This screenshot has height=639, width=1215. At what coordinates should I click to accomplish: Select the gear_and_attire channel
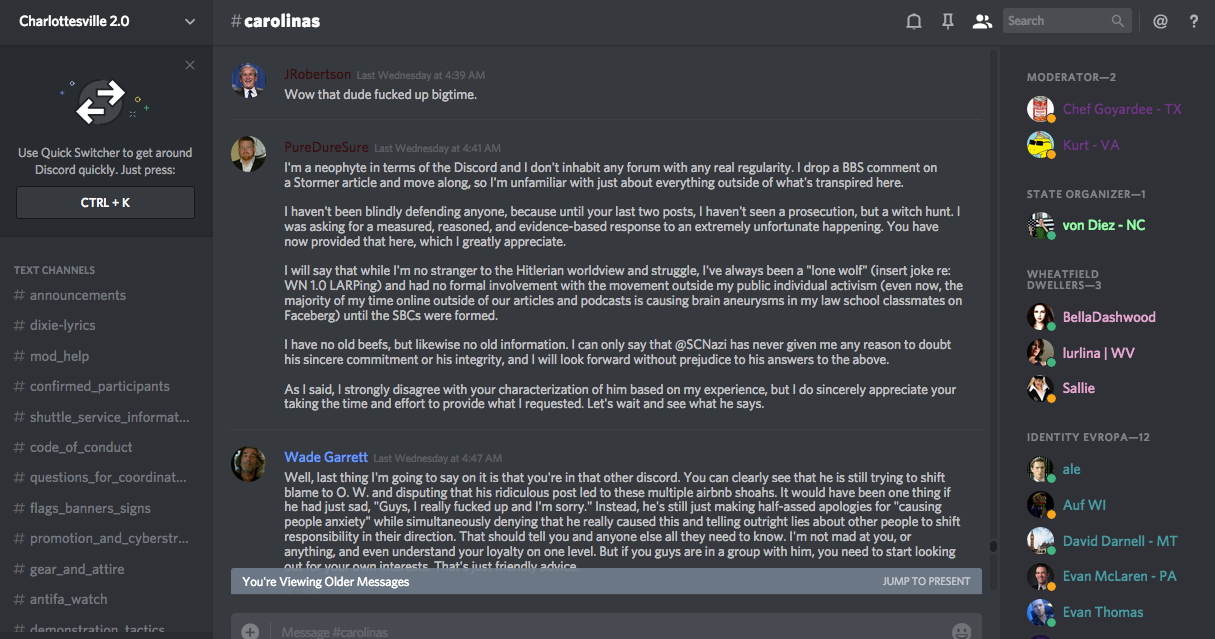tap(76, 569)
